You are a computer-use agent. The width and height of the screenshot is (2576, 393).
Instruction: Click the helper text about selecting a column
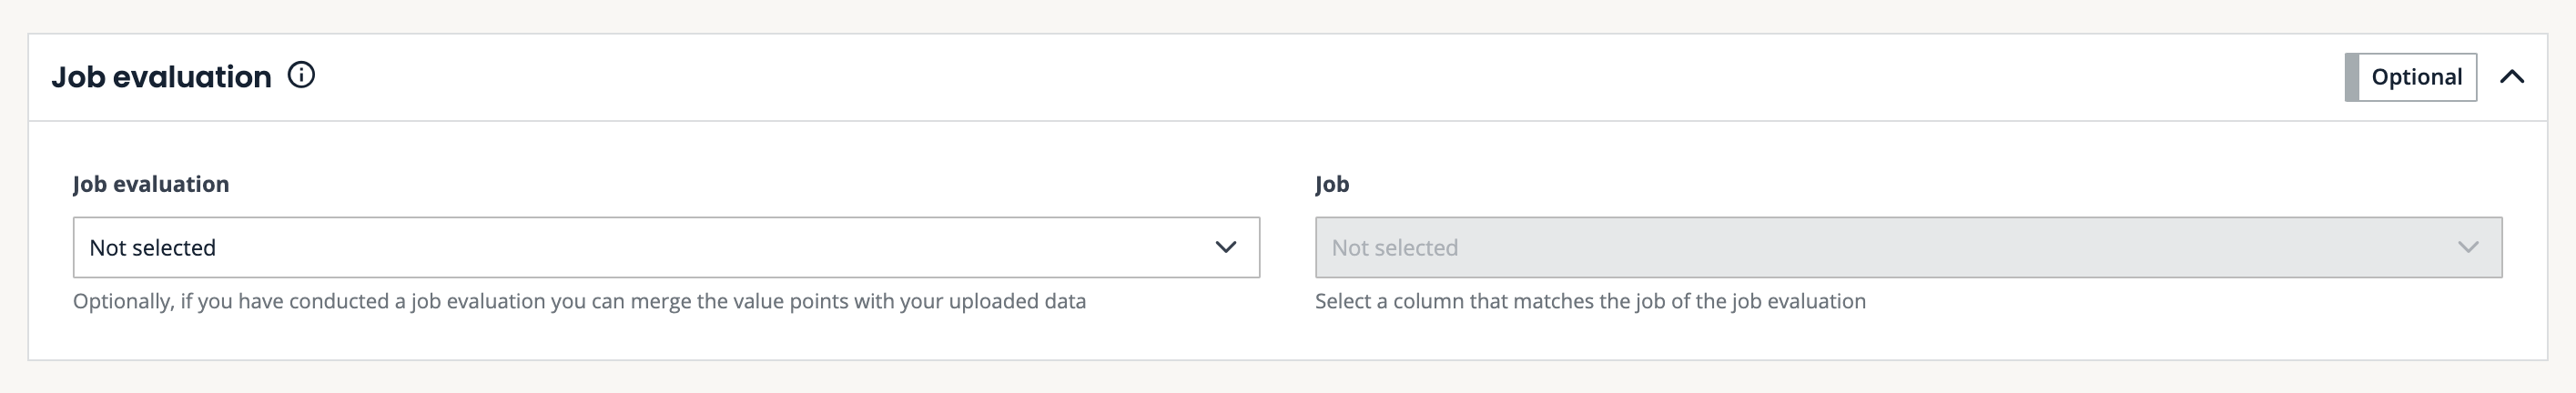pyautogui.click(x=1589, y=301)
